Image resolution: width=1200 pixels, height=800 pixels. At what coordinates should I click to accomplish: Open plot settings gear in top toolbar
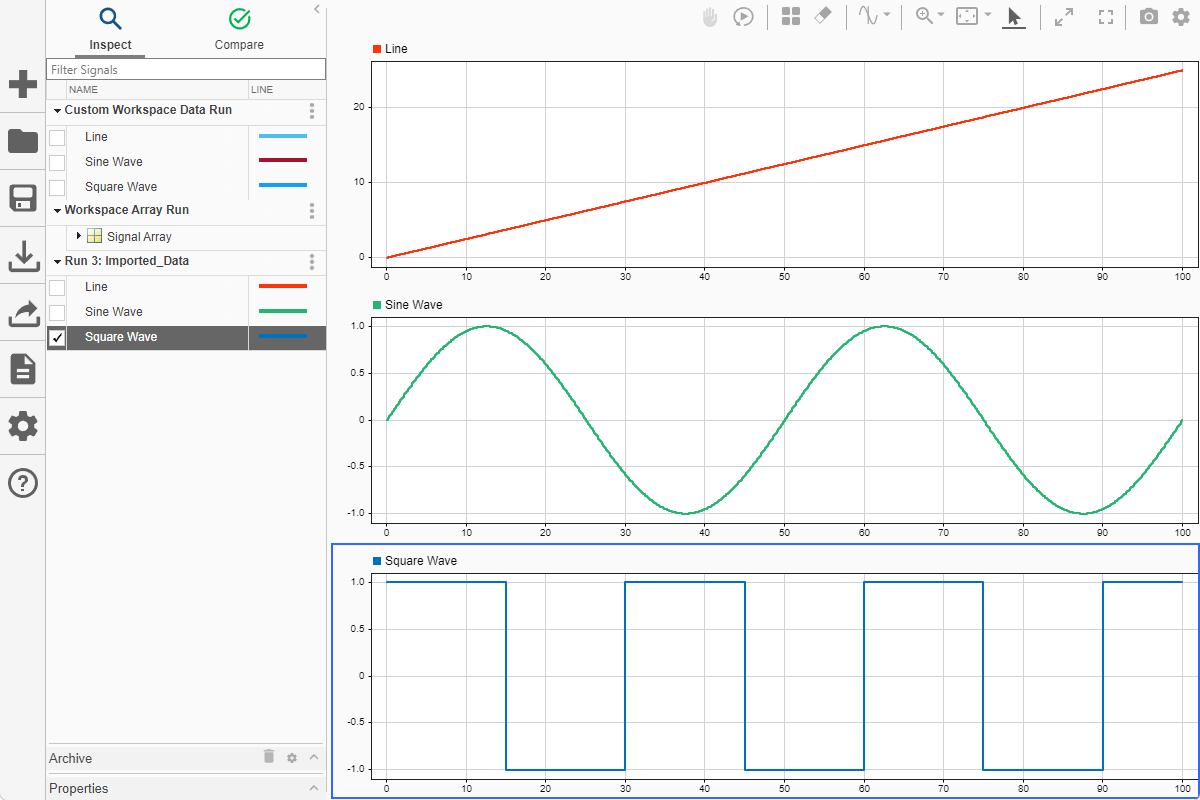pos(1181,17)
